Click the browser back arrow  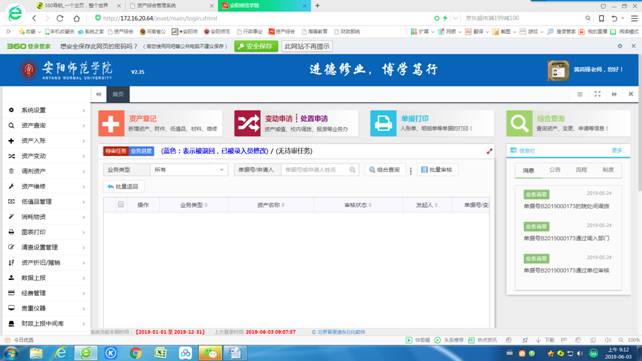tap(34, 18)
